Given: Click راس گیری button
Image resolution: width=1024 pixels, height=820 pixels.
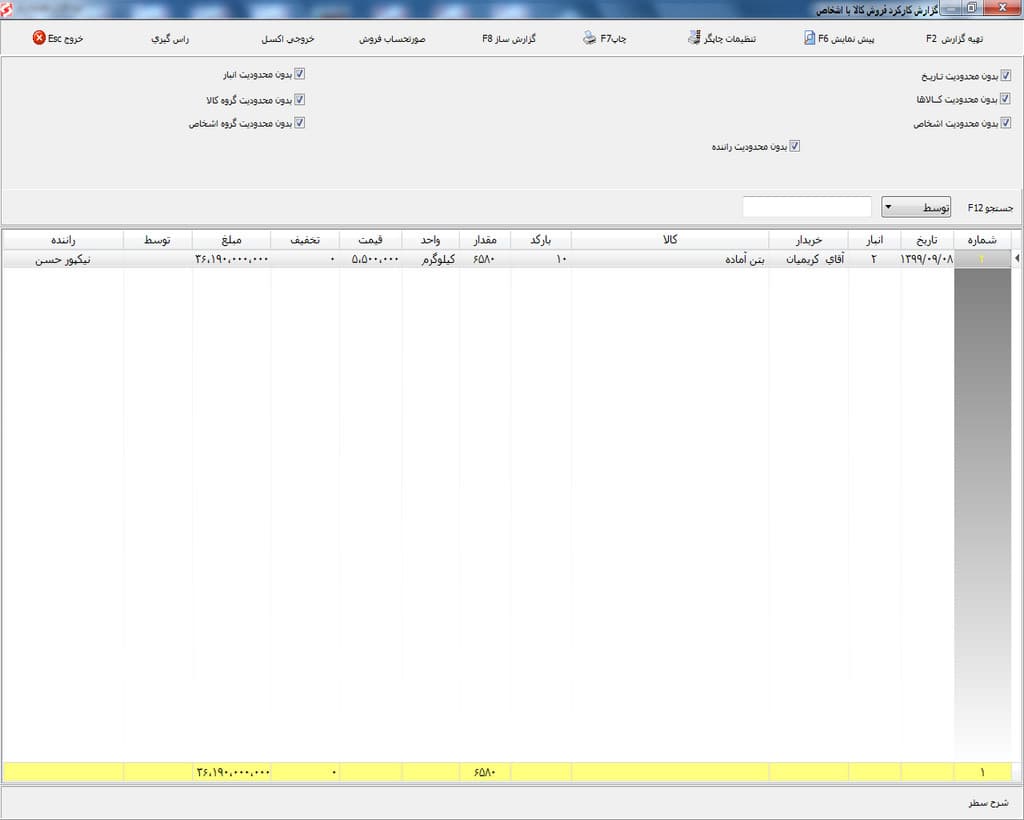Looking at the screenshot, I should (170, 39).
